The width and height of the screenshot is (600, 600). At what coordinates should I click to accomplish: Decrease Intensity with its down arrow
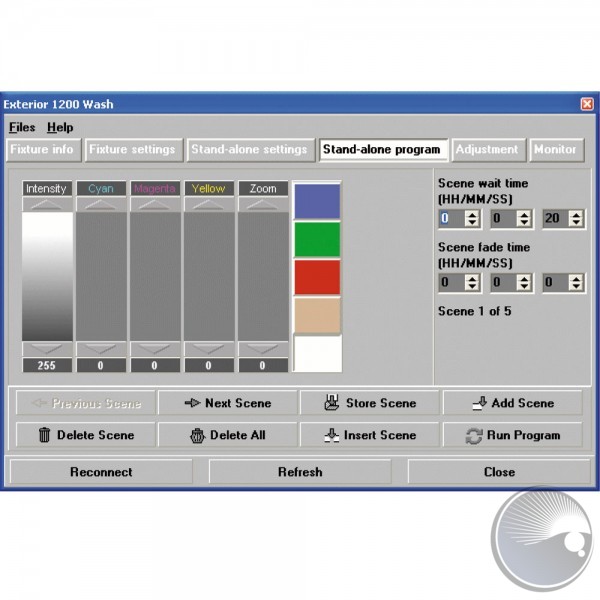(x=47, y=349)
